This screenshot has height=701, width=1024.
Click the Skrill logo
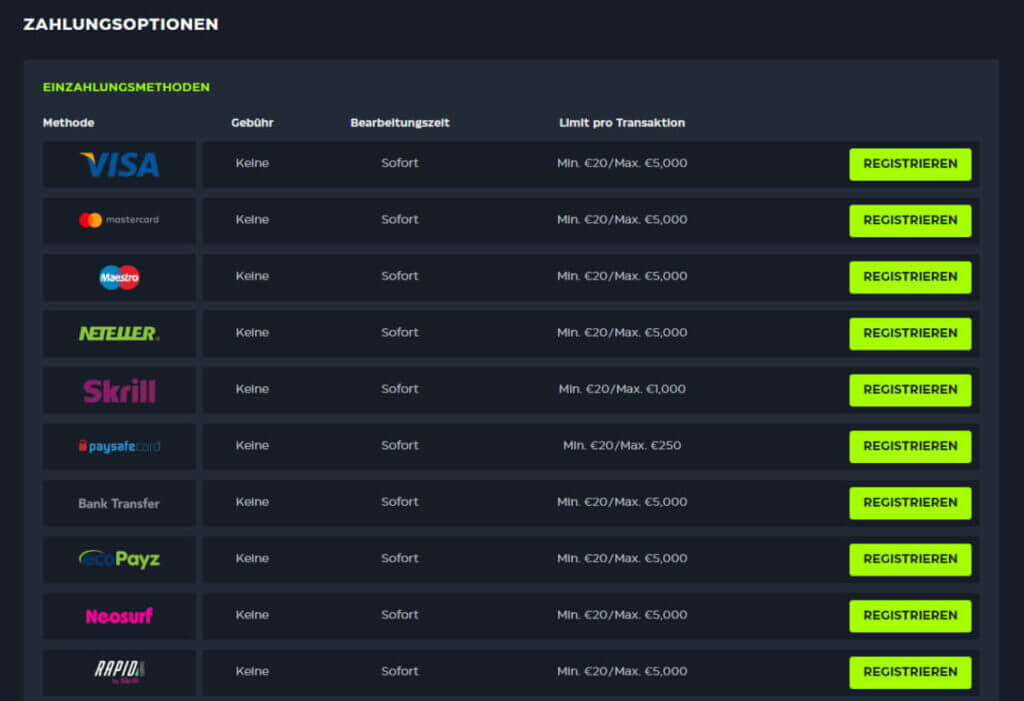[x=120, y=391]
